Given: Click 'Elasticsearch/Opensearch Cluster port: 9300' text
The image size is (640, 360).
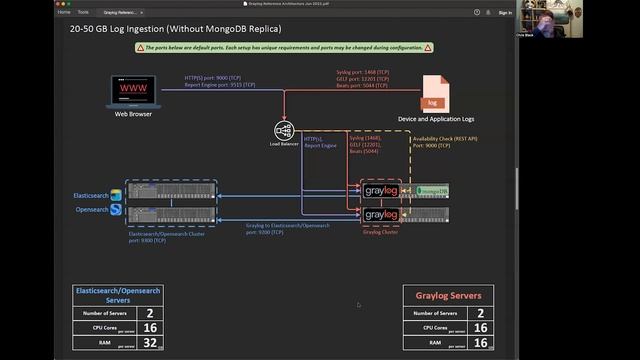Looking at the screenshot, I should [x=167, y=237].
